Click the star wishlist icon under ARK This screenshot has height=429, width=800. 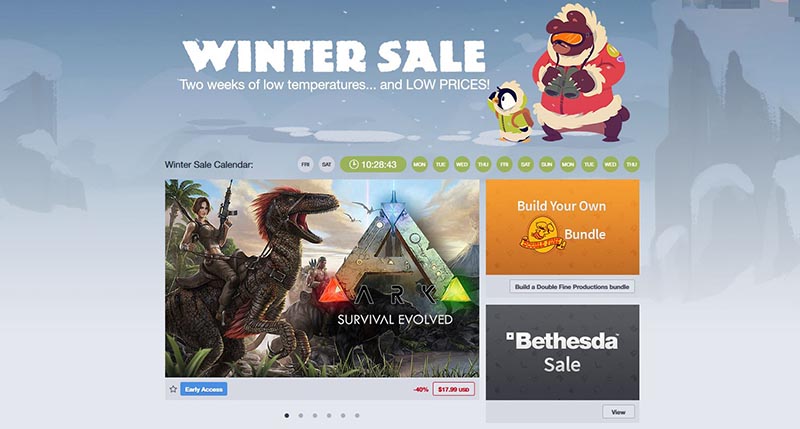[x=173, y=389]
